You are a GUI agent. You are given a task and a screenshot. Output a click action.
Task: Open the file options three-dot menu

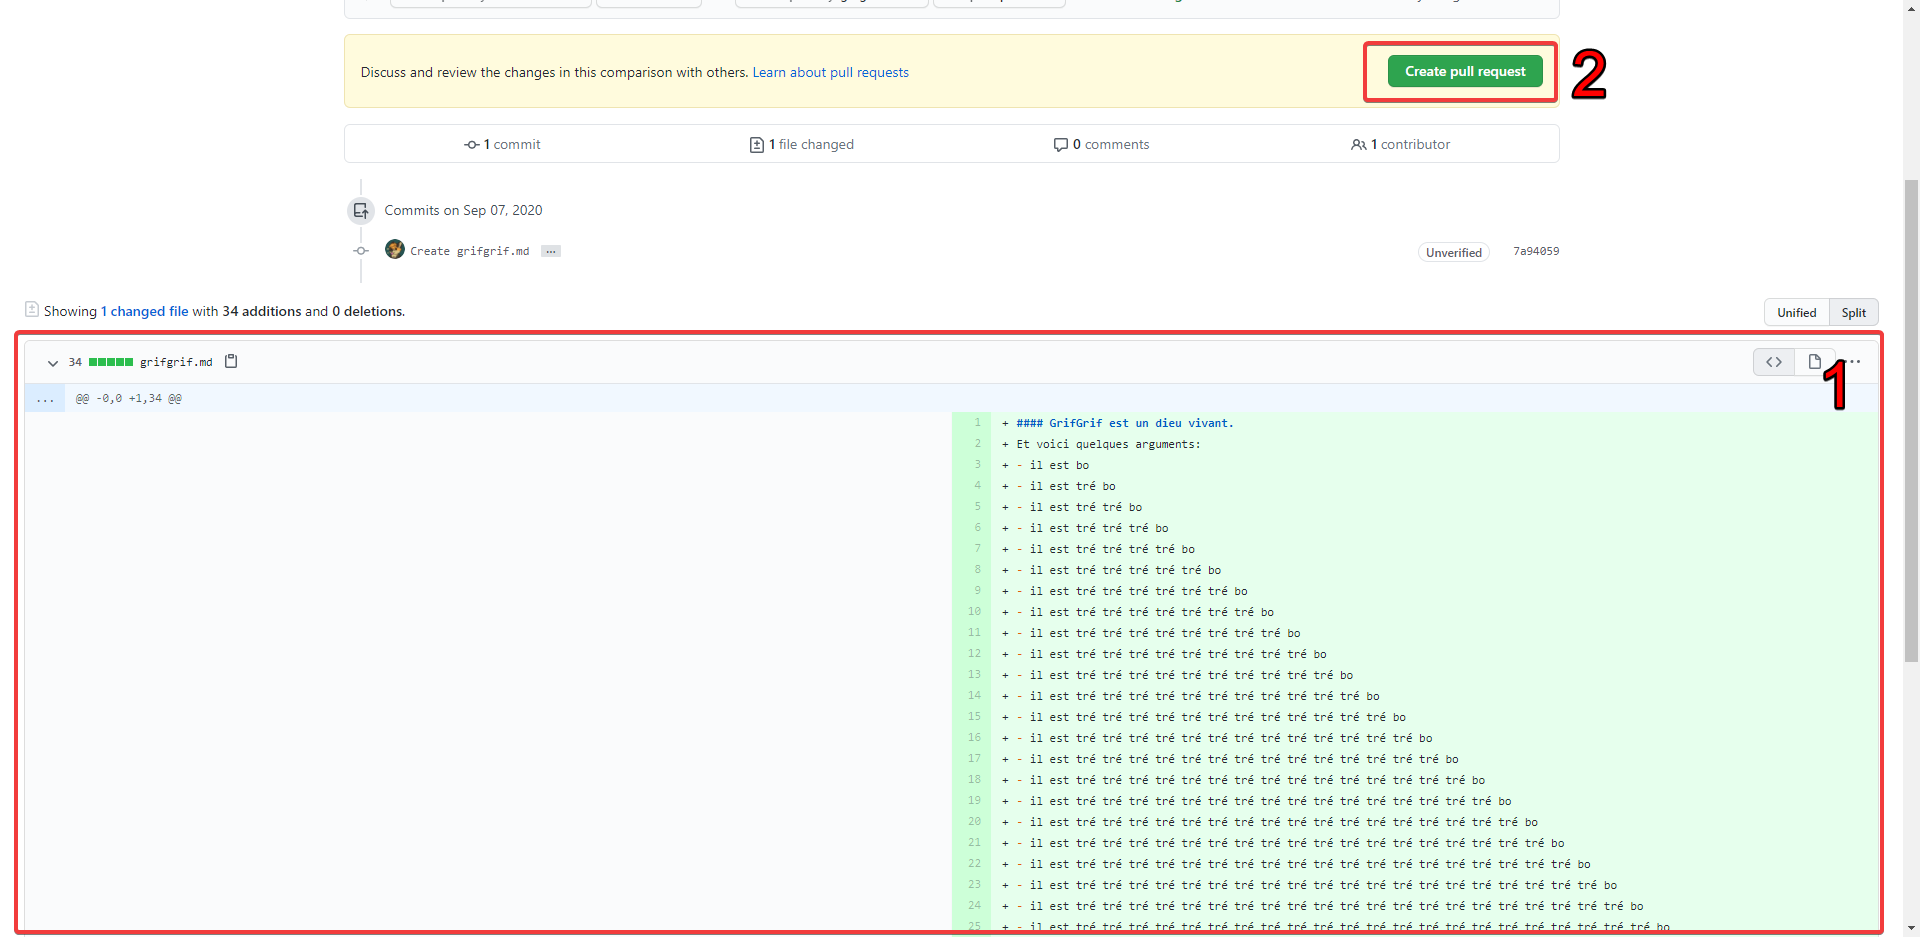[x=1855, y=362]
